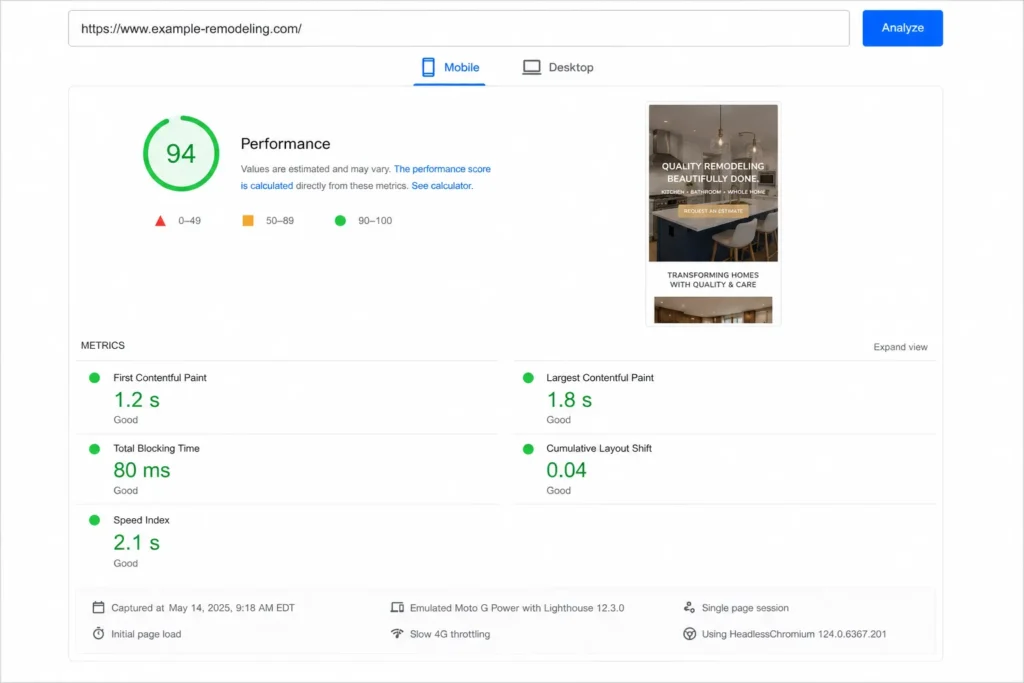Click the 0.04 value
The image size is (1024, 683).
566,470
